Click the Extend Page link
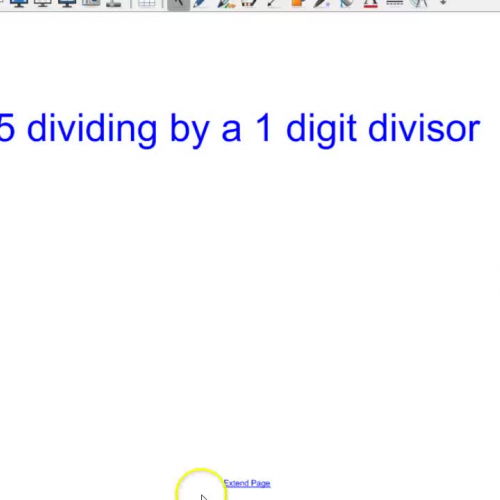Image resolution: width=500 pixels, height=500 pixels. [247, 483]
